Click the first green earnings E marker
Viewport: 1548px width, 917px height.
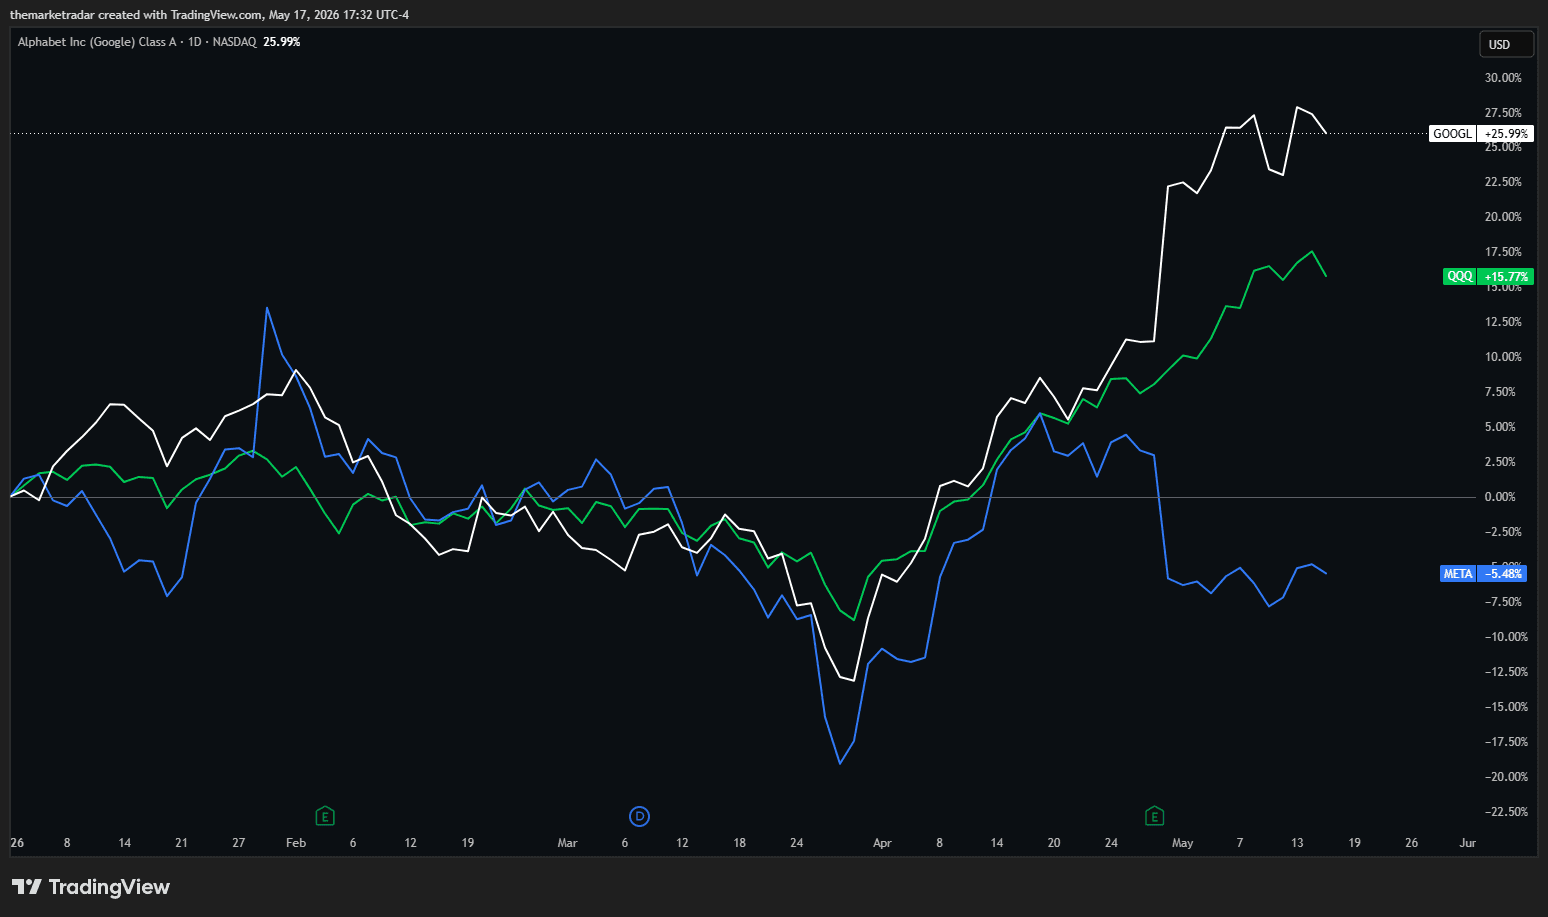tap(325, 816)
